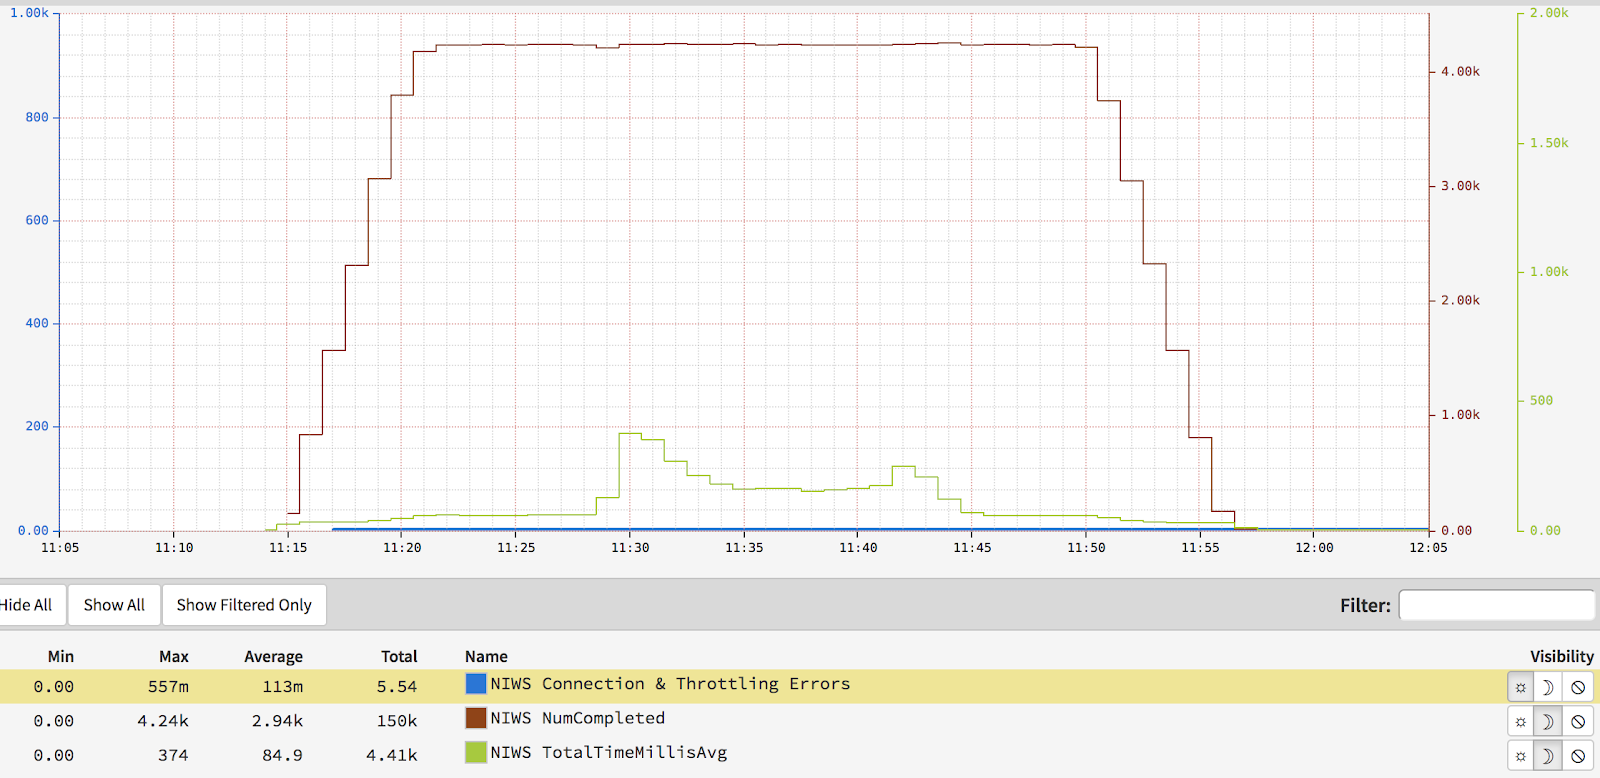Hide NIWS TotalTimeMillisAvg with slashed-circle icon
The height and width of the screenshot is (778, 1600).
pyautogui.click(x=1578, y=756)
